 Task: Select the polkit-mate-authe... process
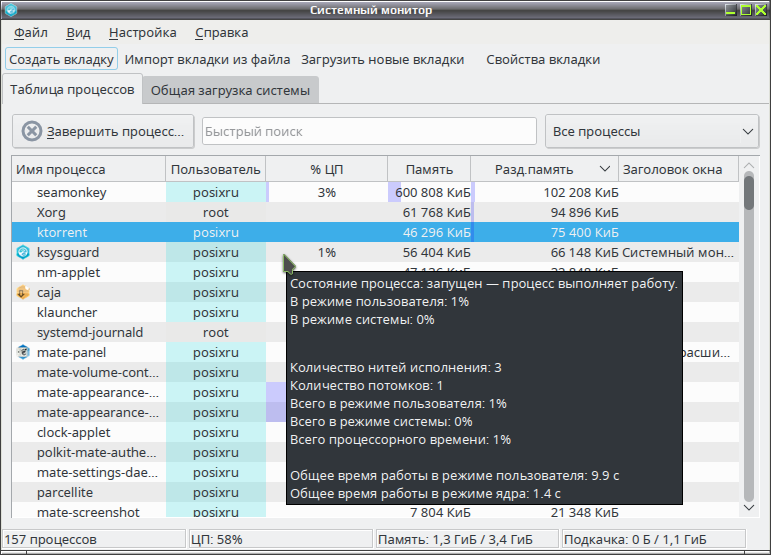pos(96,453)
